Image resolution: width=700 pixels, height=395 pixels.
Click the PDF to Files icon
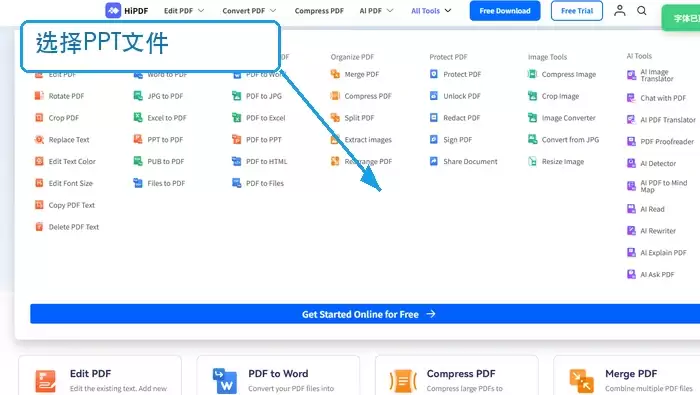(x=237, y=183)
